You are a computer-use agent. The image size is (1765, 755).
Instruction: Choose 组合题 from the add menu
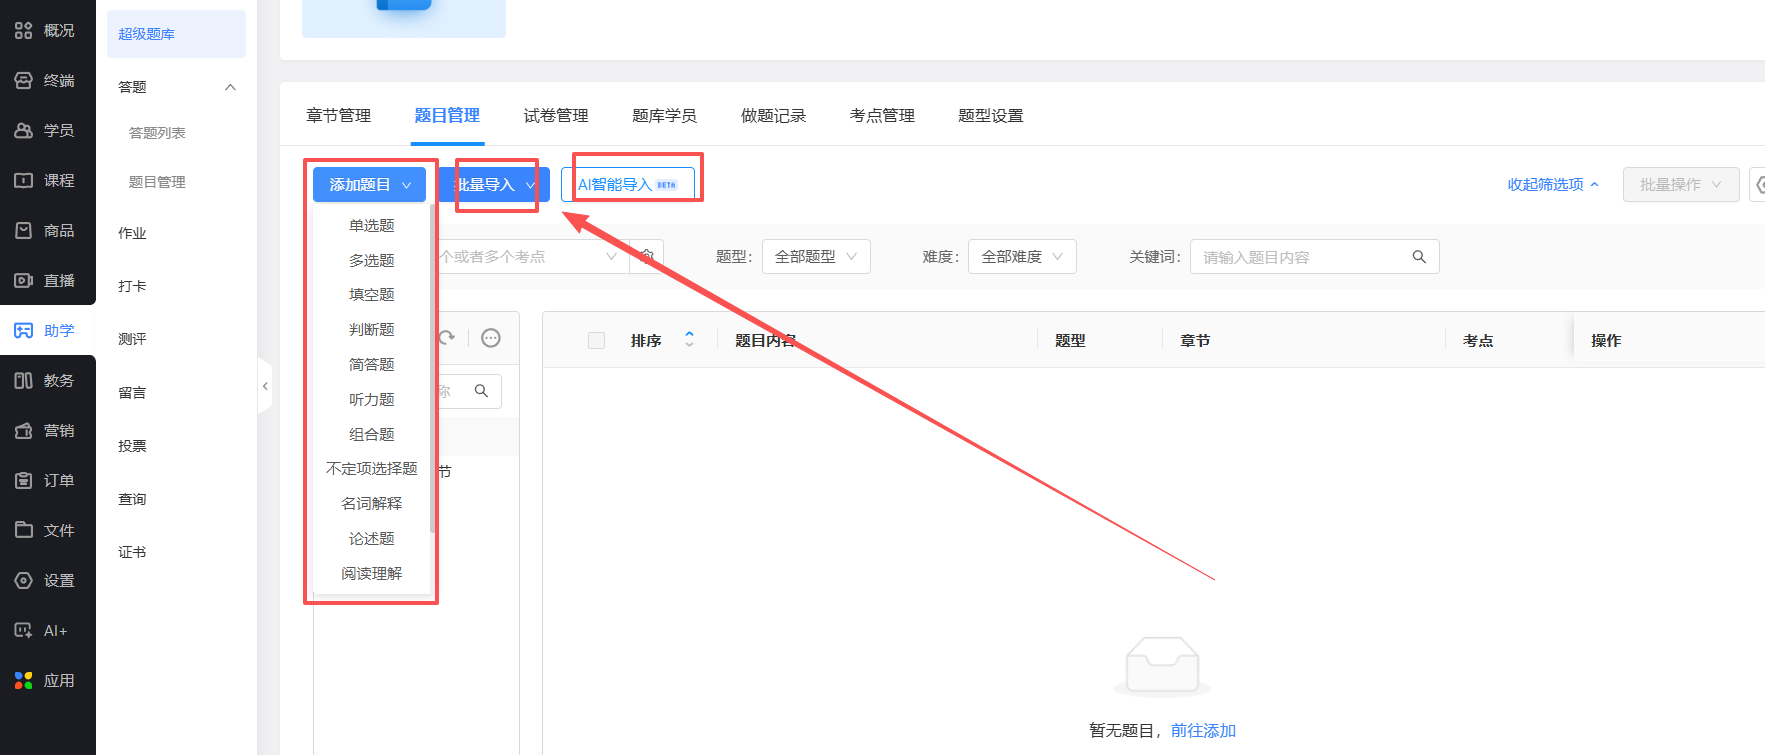point(372,435)
